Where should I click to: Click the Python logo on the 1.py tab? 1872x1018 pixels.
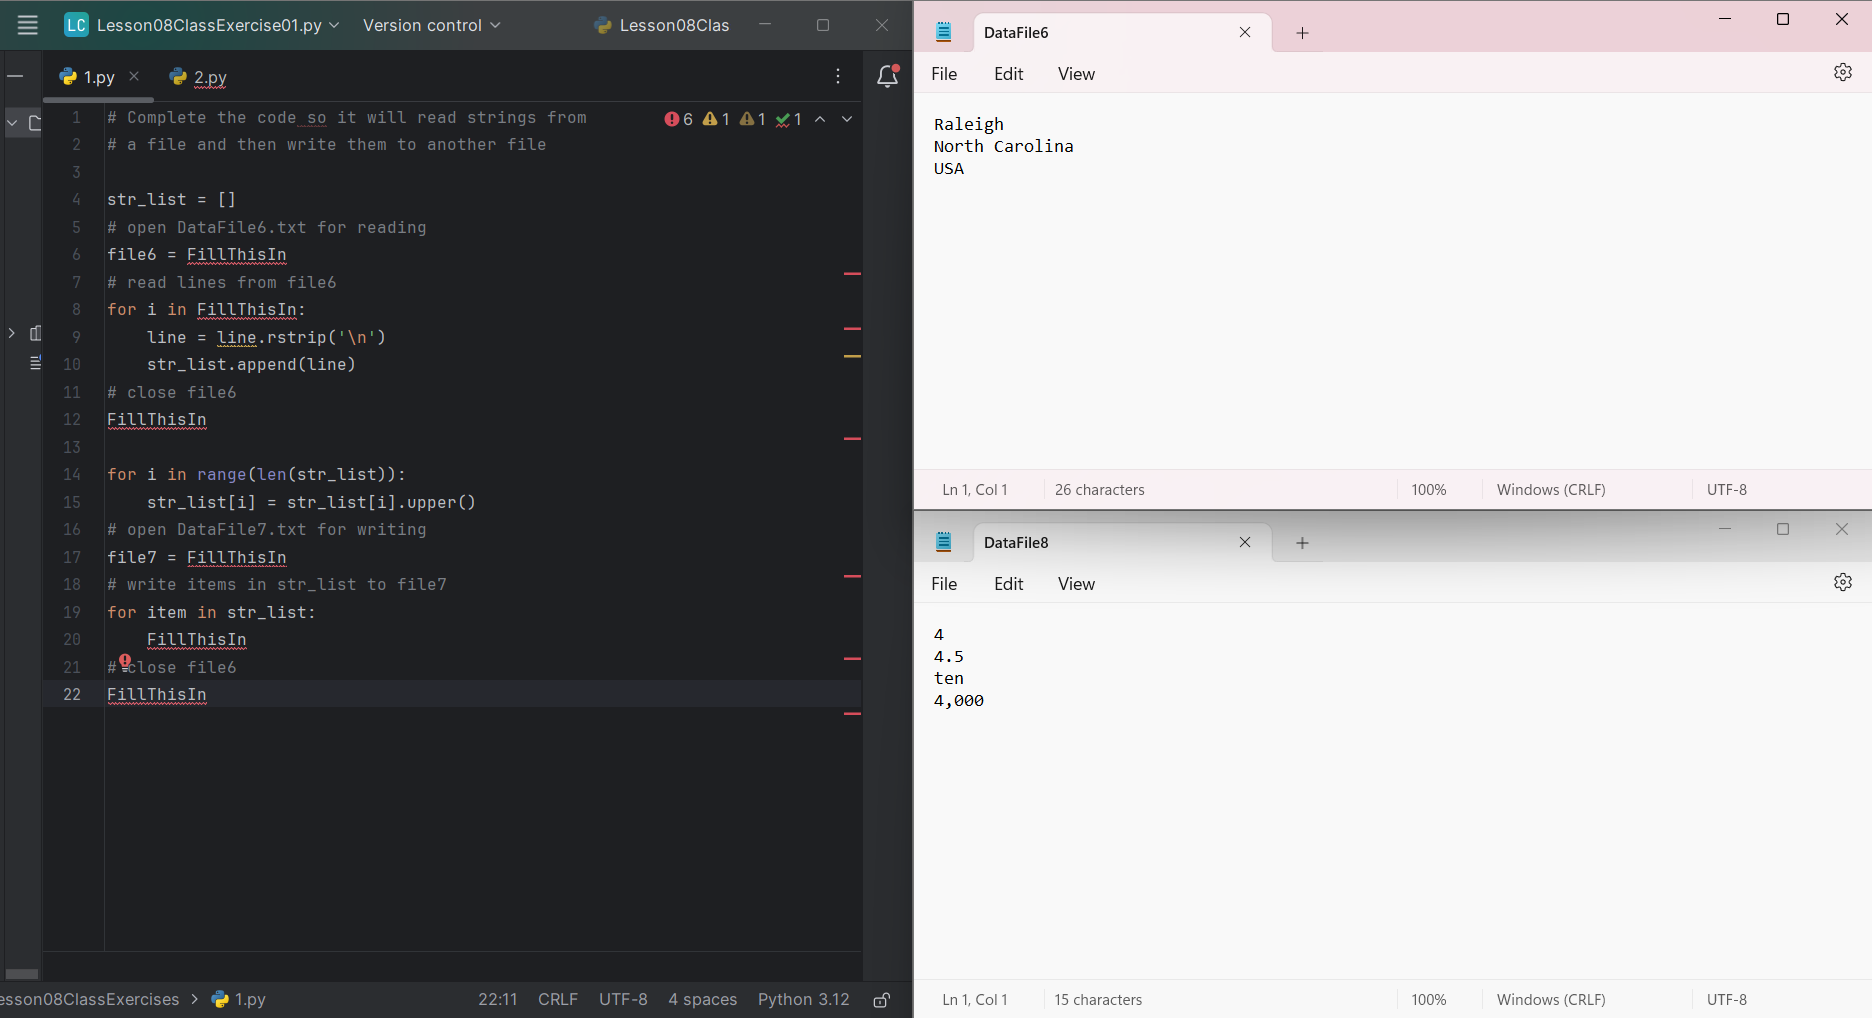(x=67, y=76)
